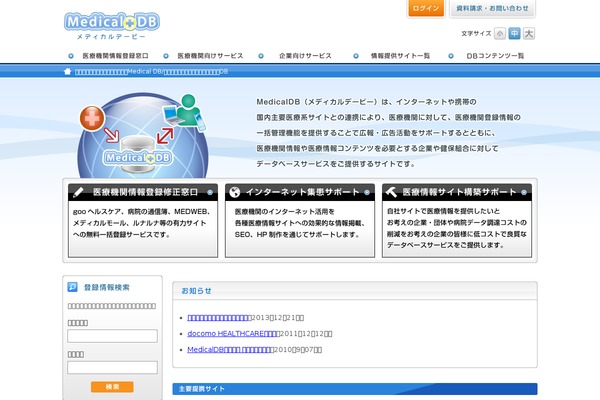Screen dimensions: 600x400
Task: Open インターネット集患サポート card heading
Action: coord(302,192)
